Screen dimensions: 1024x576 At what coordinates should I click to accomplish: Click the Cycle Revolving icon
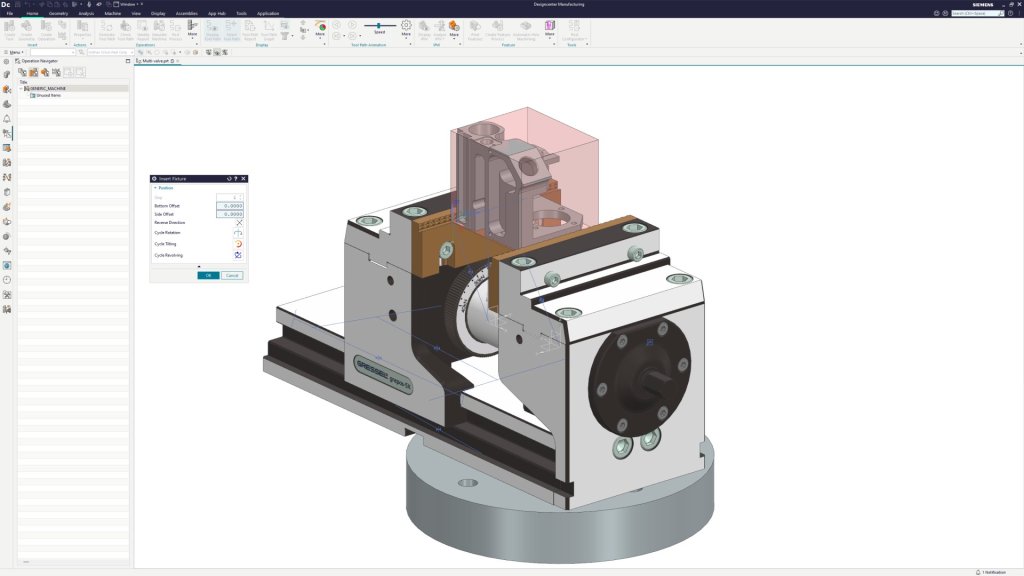239,255
